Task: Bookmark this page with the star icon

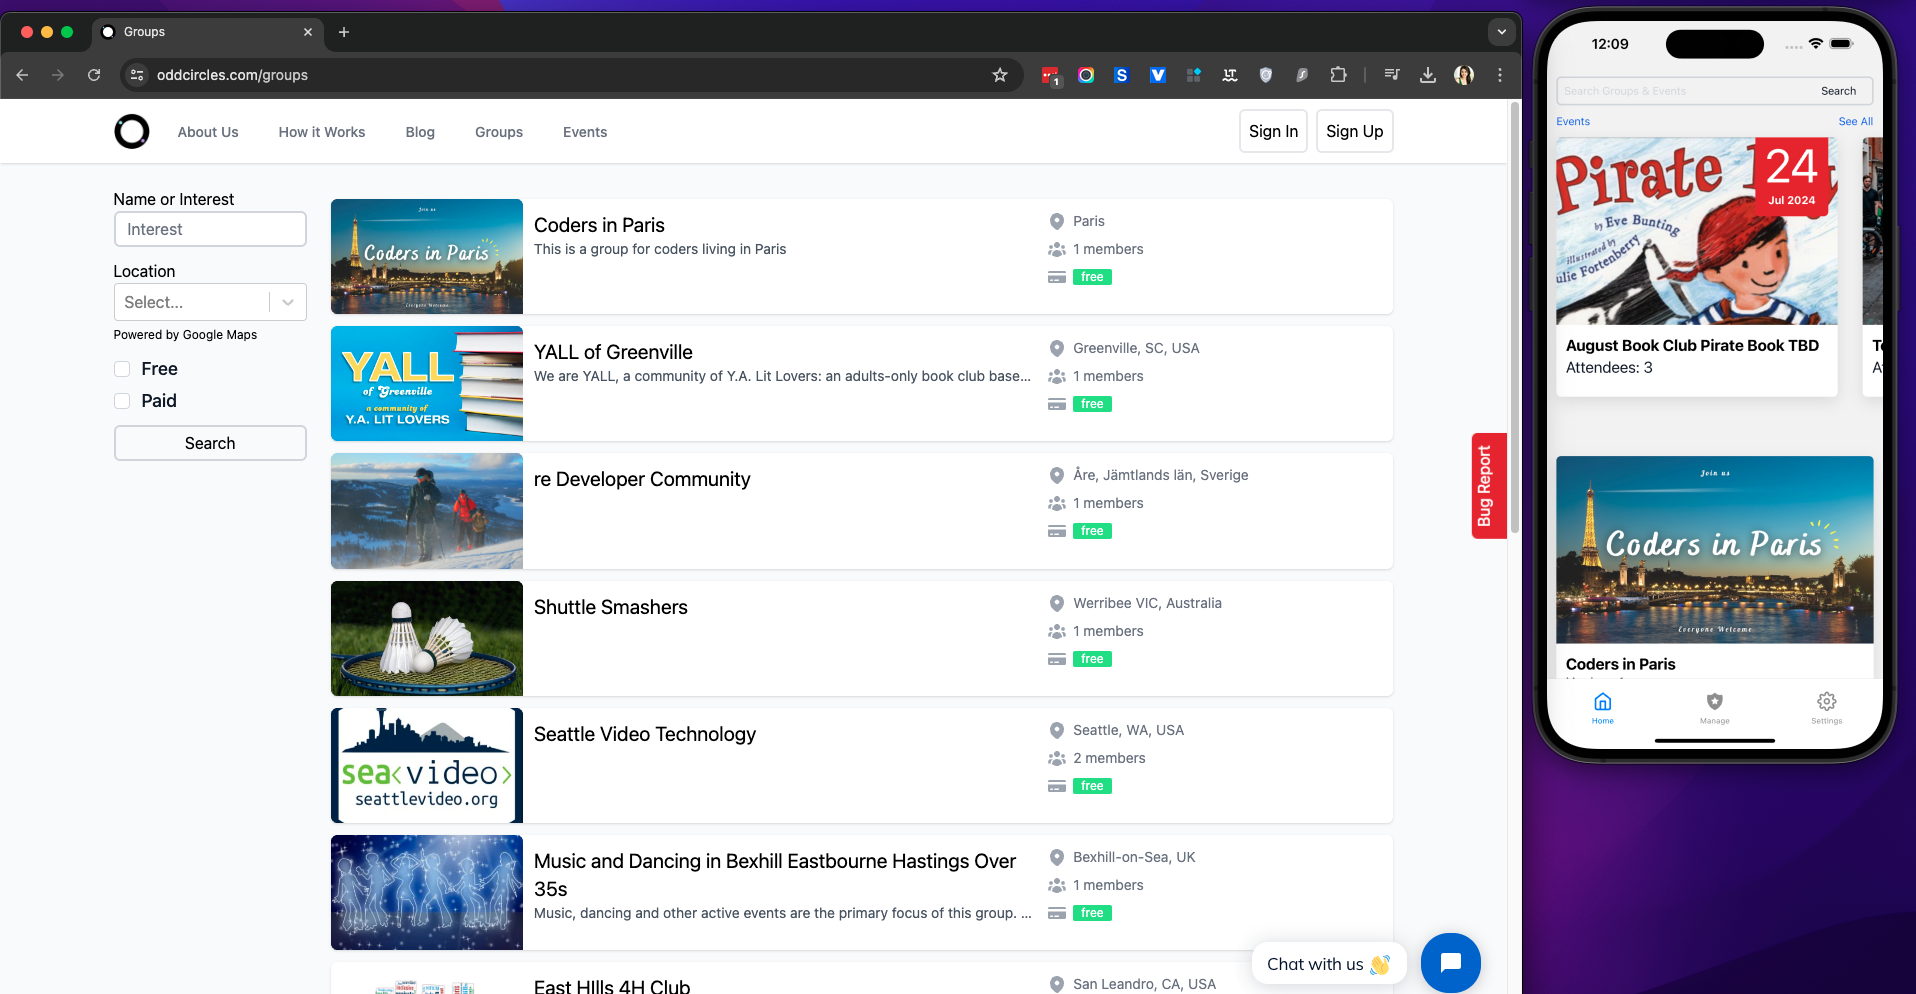Action: (x=999, y=75)
